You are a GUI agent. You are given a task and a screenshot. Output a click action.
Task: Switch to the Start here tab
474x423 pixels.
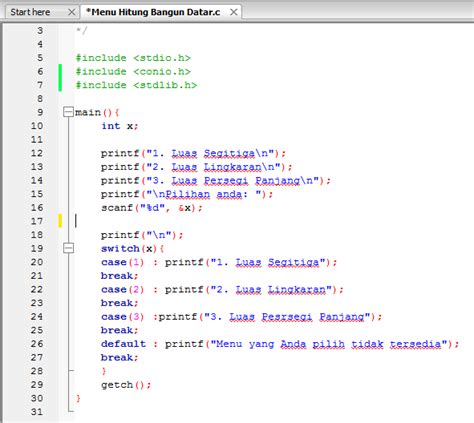tap(30, 12)
